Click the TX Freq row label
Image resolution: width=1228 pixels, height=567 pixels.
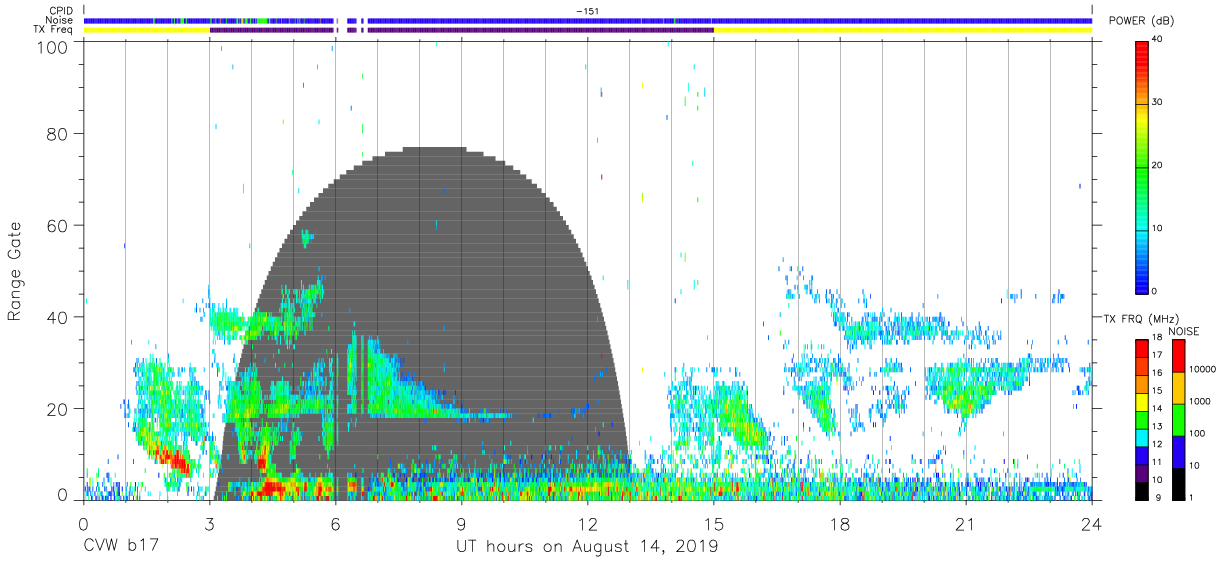click(x=53, y=30)
